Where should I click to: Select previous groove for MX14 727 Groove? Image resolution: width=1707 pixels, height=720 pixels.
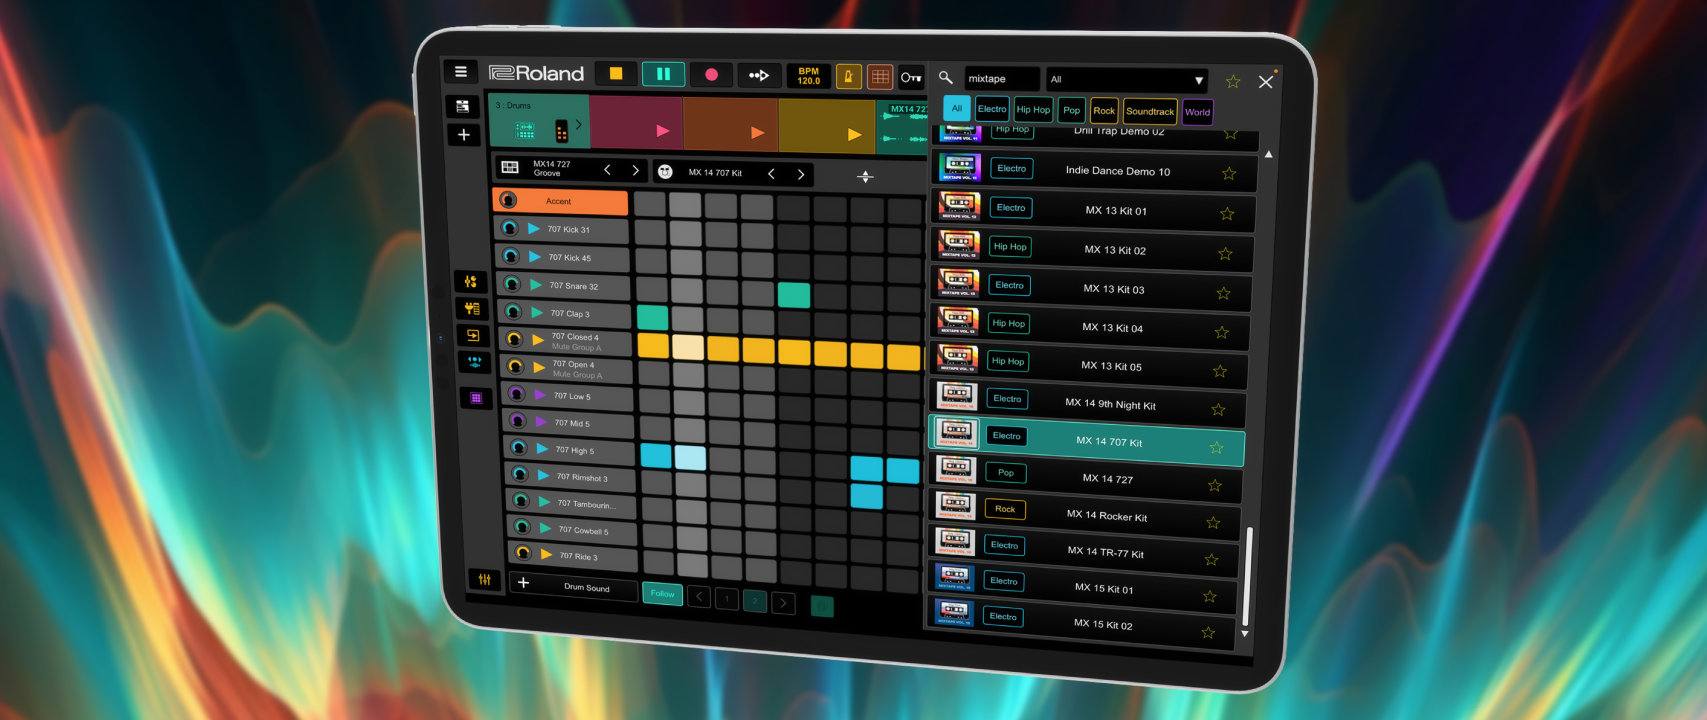pyautogui.click(x=607, y=170)
